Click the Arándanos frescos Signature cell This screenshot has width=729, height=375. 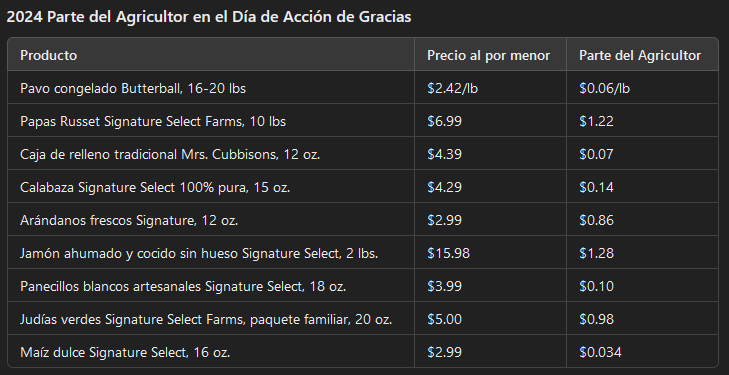click(x=211, y=219)
